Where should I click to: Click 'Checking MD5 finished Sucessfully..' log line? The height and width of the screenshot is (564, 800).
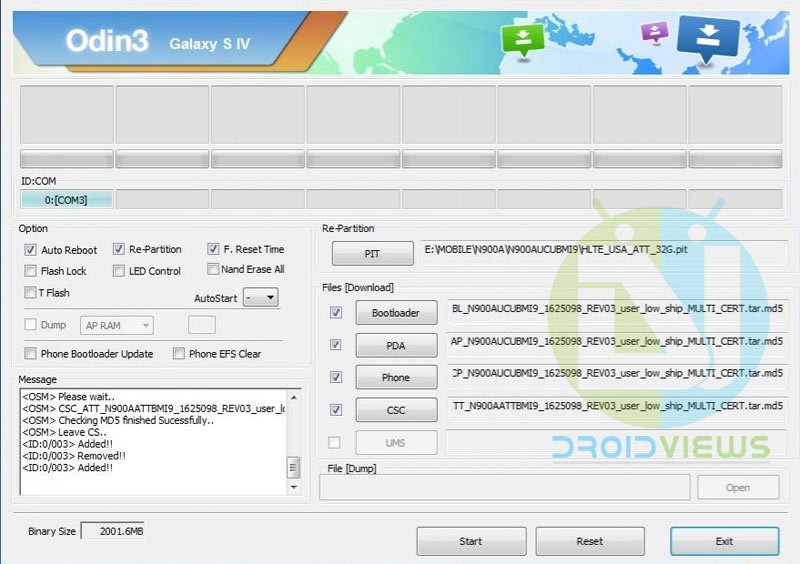coord(118,421)
